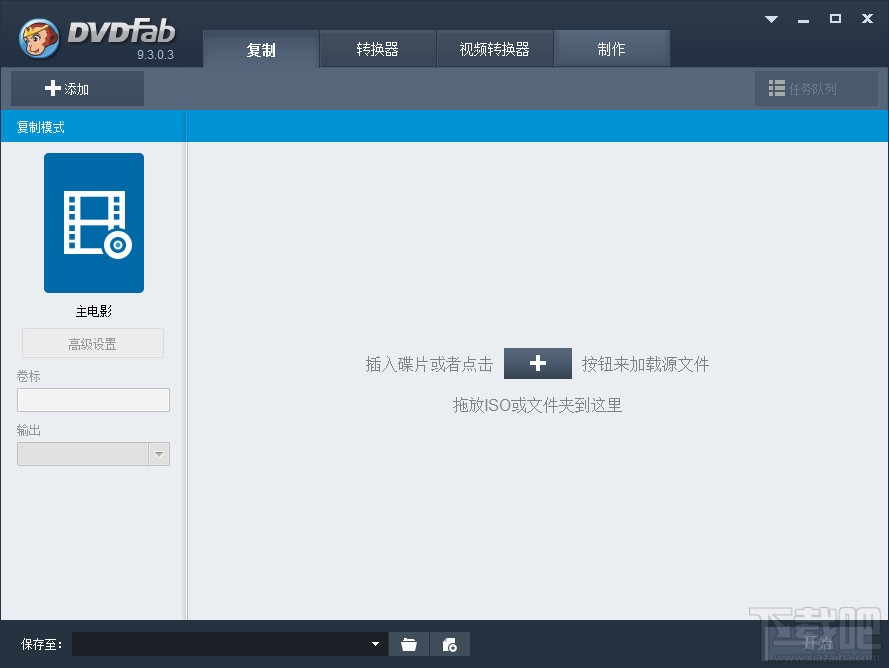Viewport: 889px width, 668px height.
Task: Go to the 制作 tab
Action: (612, 49)
